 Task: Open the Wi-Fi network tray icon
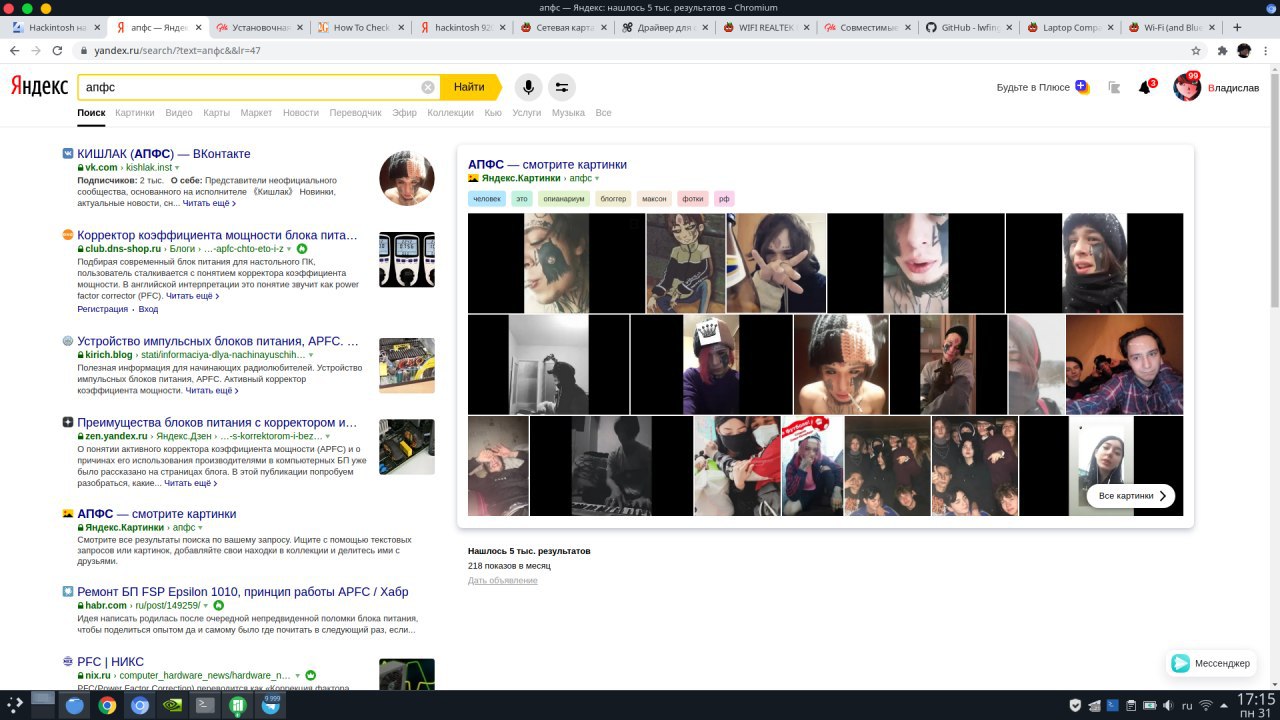[1207, 705]
